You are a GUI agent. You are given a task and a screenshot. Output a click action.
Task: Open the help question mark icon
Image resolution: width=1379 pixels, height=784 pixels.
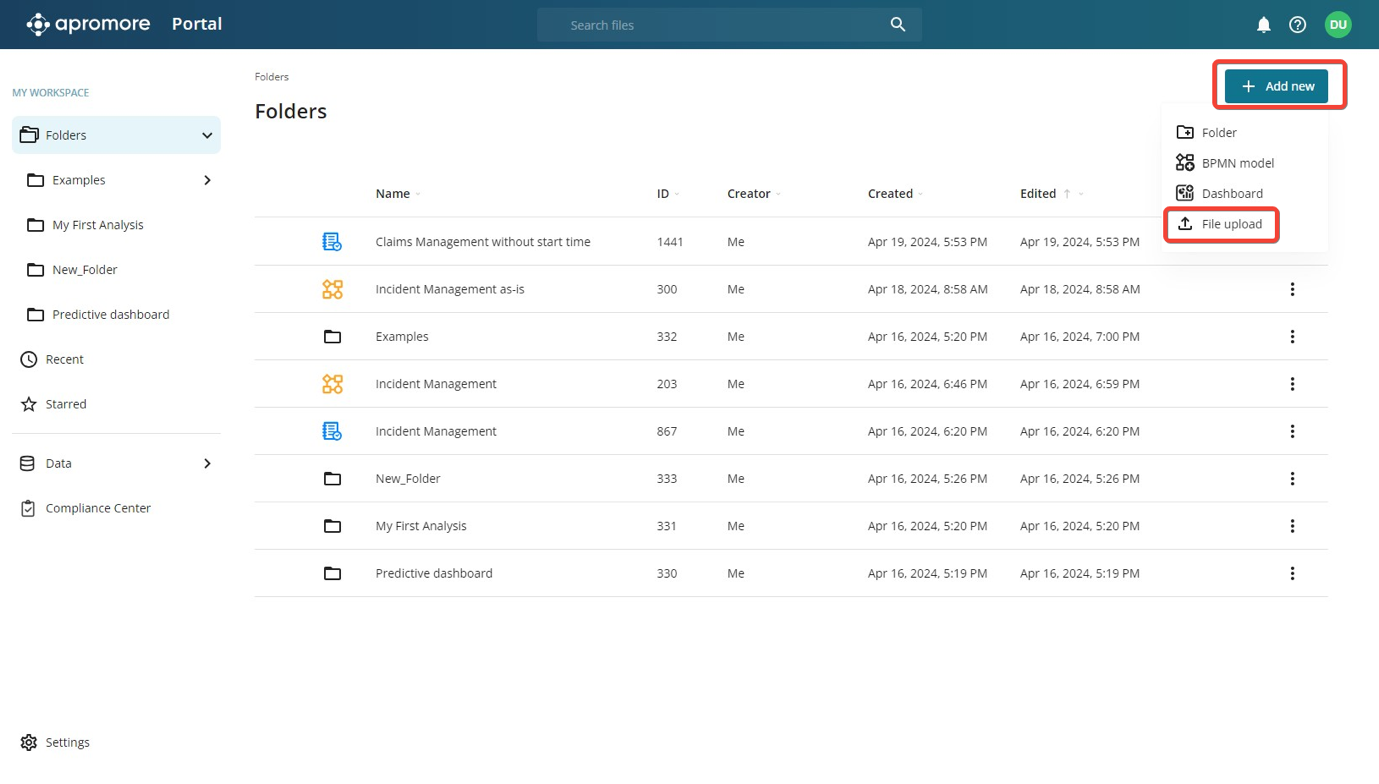tap(1297, 25)
